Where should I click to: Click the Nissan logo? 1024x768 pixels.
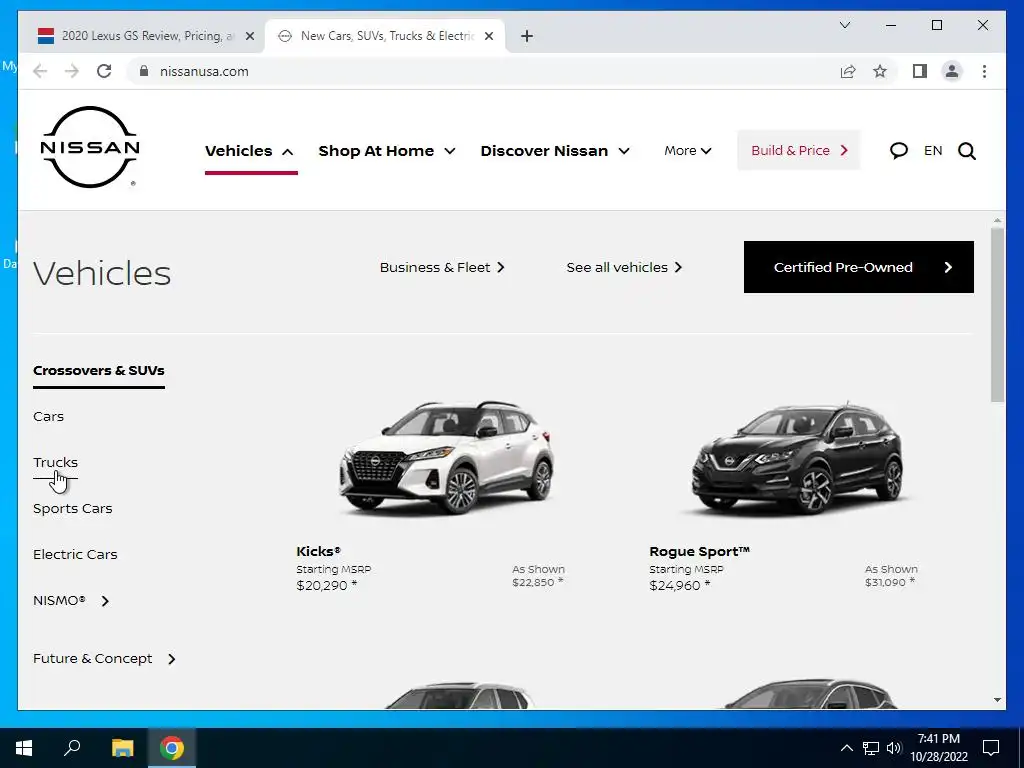click(x=90, y=147)
